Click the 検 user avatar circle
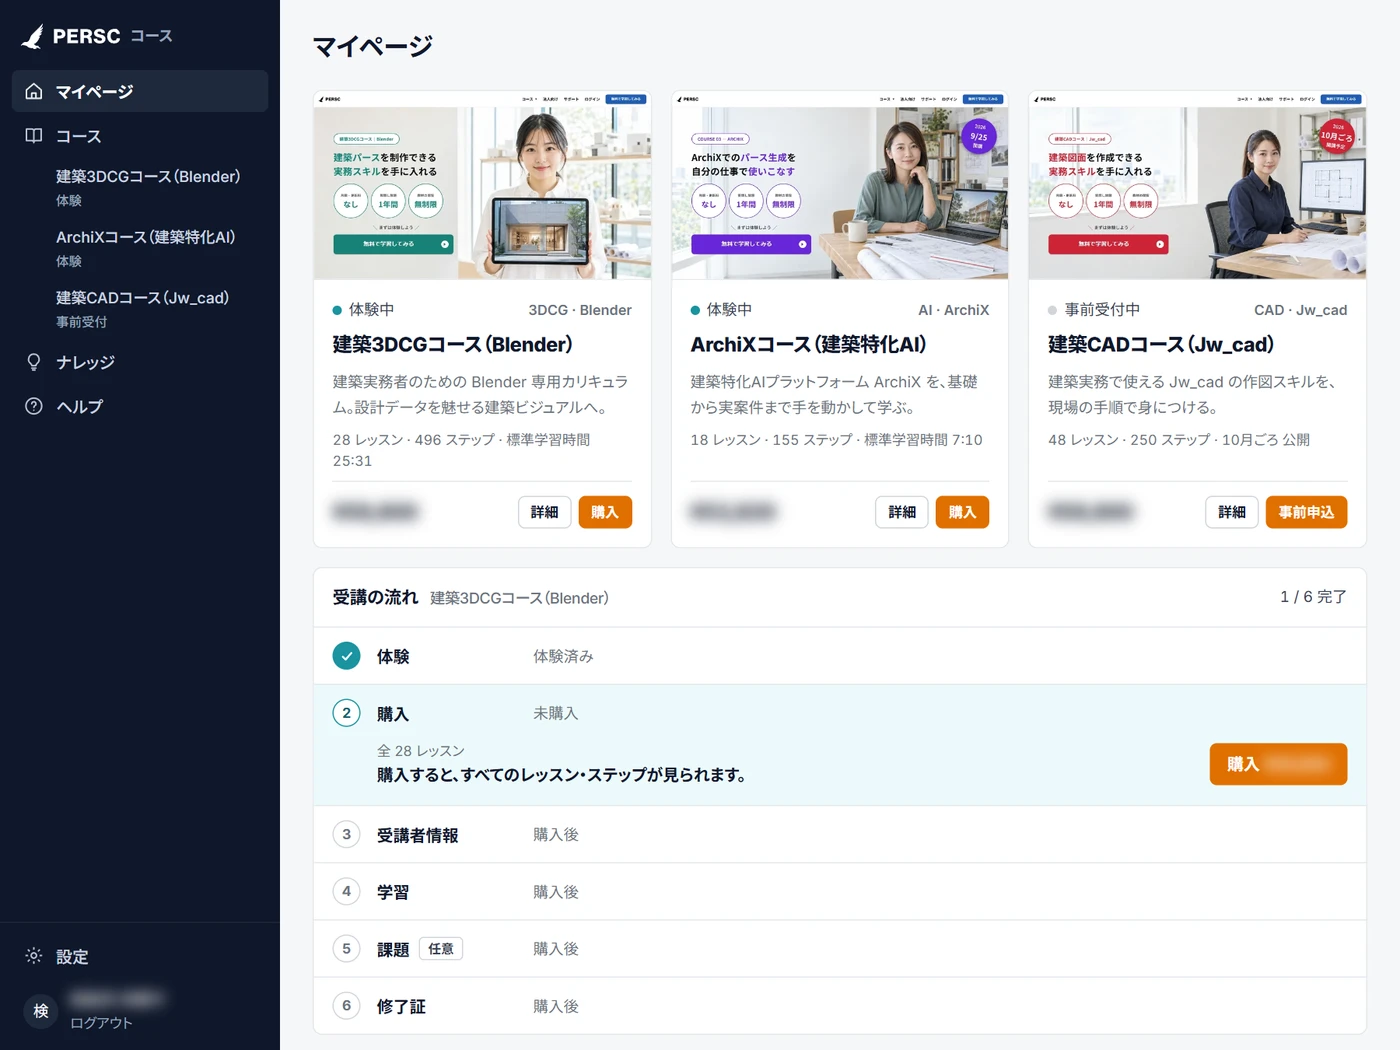The image size is (1400, 1050). click(41, 1011)
